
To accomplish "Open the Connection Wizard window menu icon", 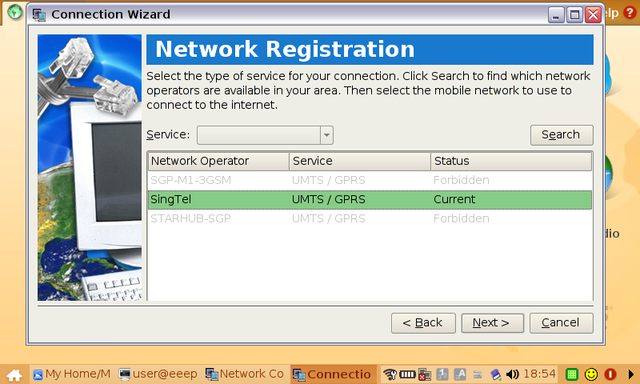I will click(x=39, y=15).
